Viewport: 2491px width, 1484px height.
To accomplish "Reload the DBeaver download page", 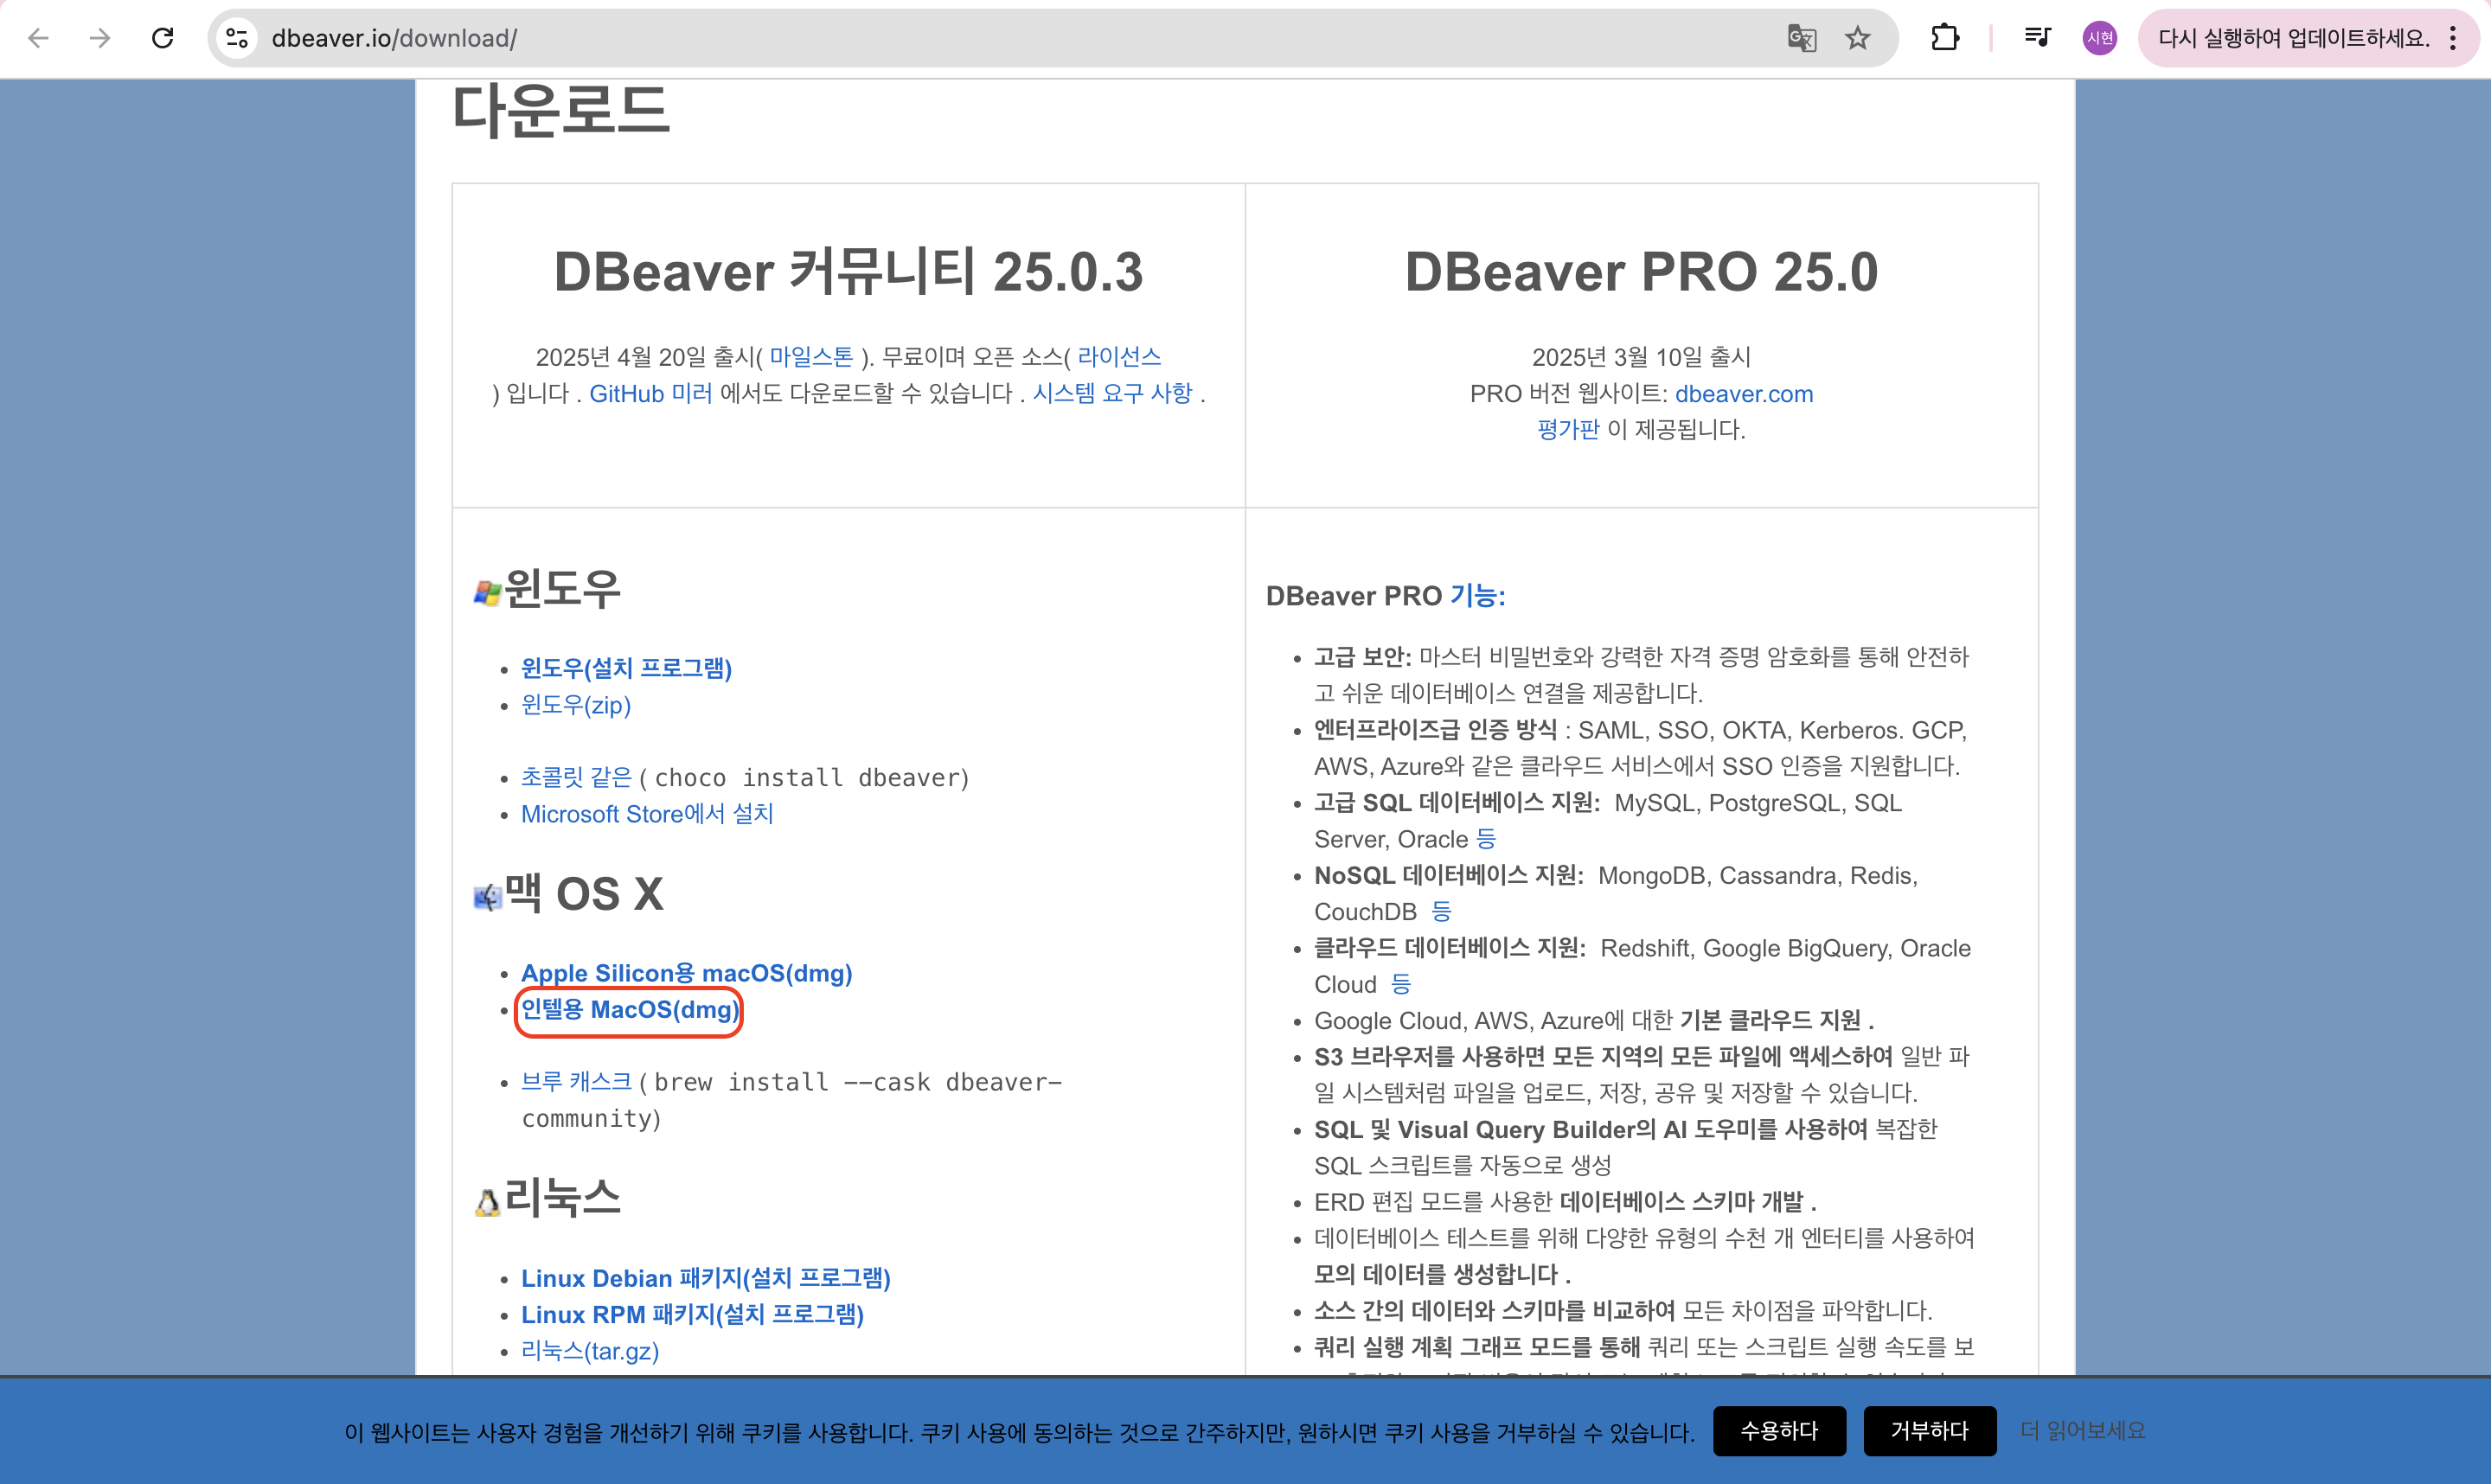I will 163,38.
